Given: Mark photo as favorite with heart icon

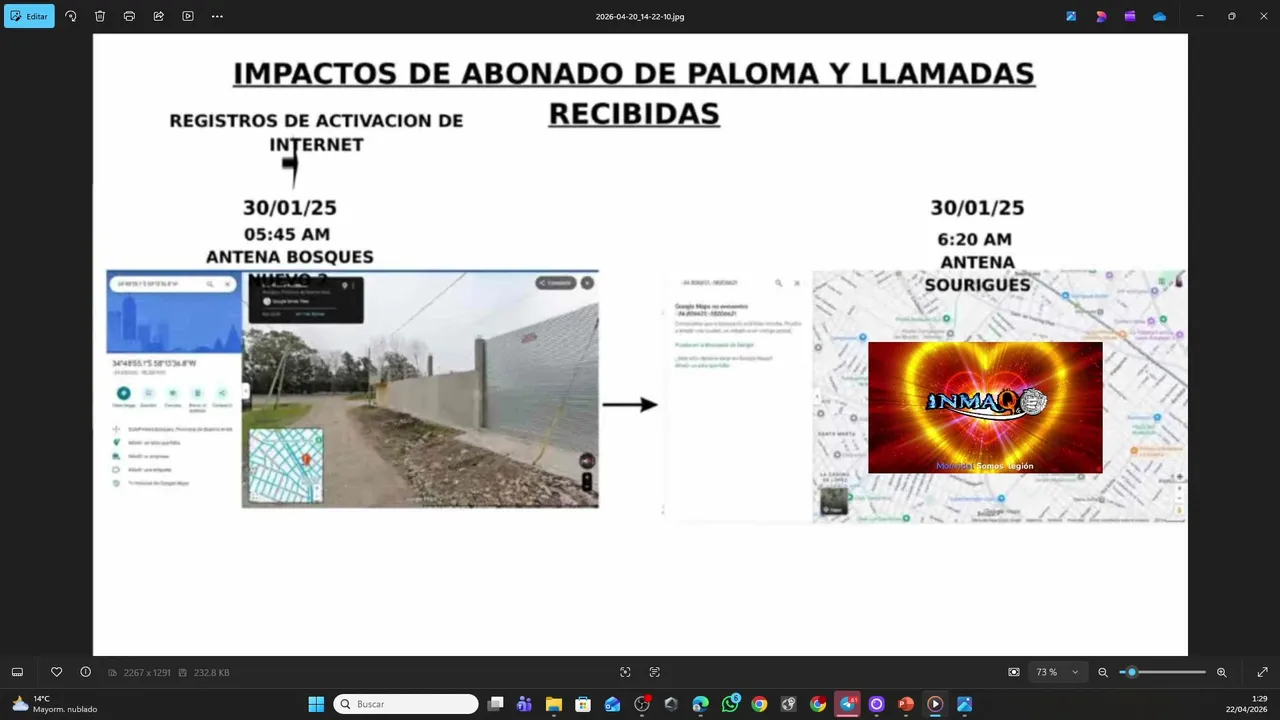Looking at the screenshot, I should (56, 672).
